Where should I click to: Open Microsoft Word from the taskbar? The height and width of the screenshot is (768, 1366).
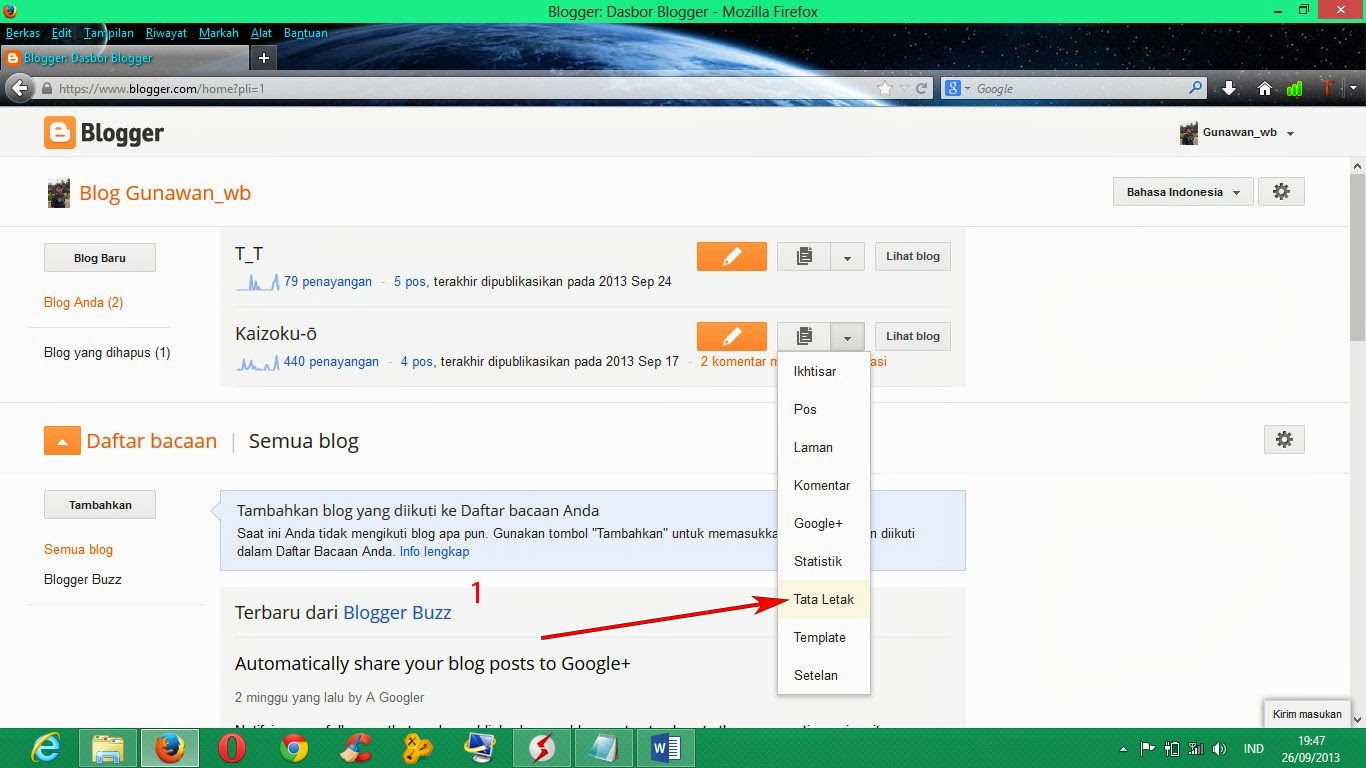pos(665,748)
